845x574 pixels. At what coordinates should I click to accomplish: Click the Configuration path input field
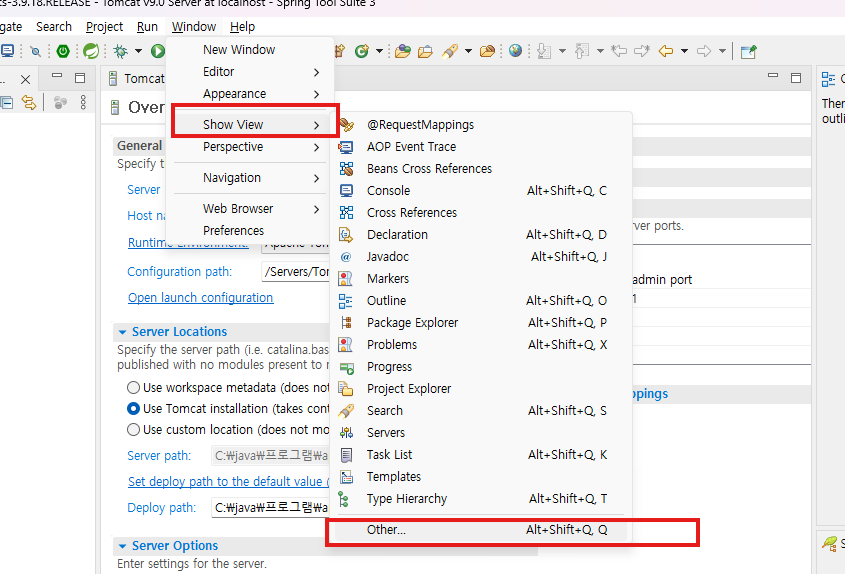pyautogui.click(x=295, y=272)
